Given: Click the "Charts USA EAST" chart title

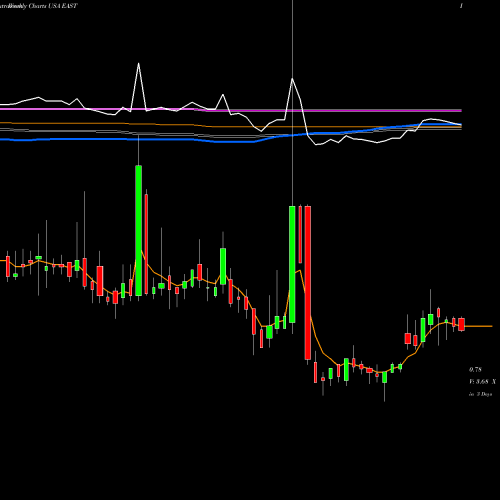Looking at the screenshot, I should [53, 6].
